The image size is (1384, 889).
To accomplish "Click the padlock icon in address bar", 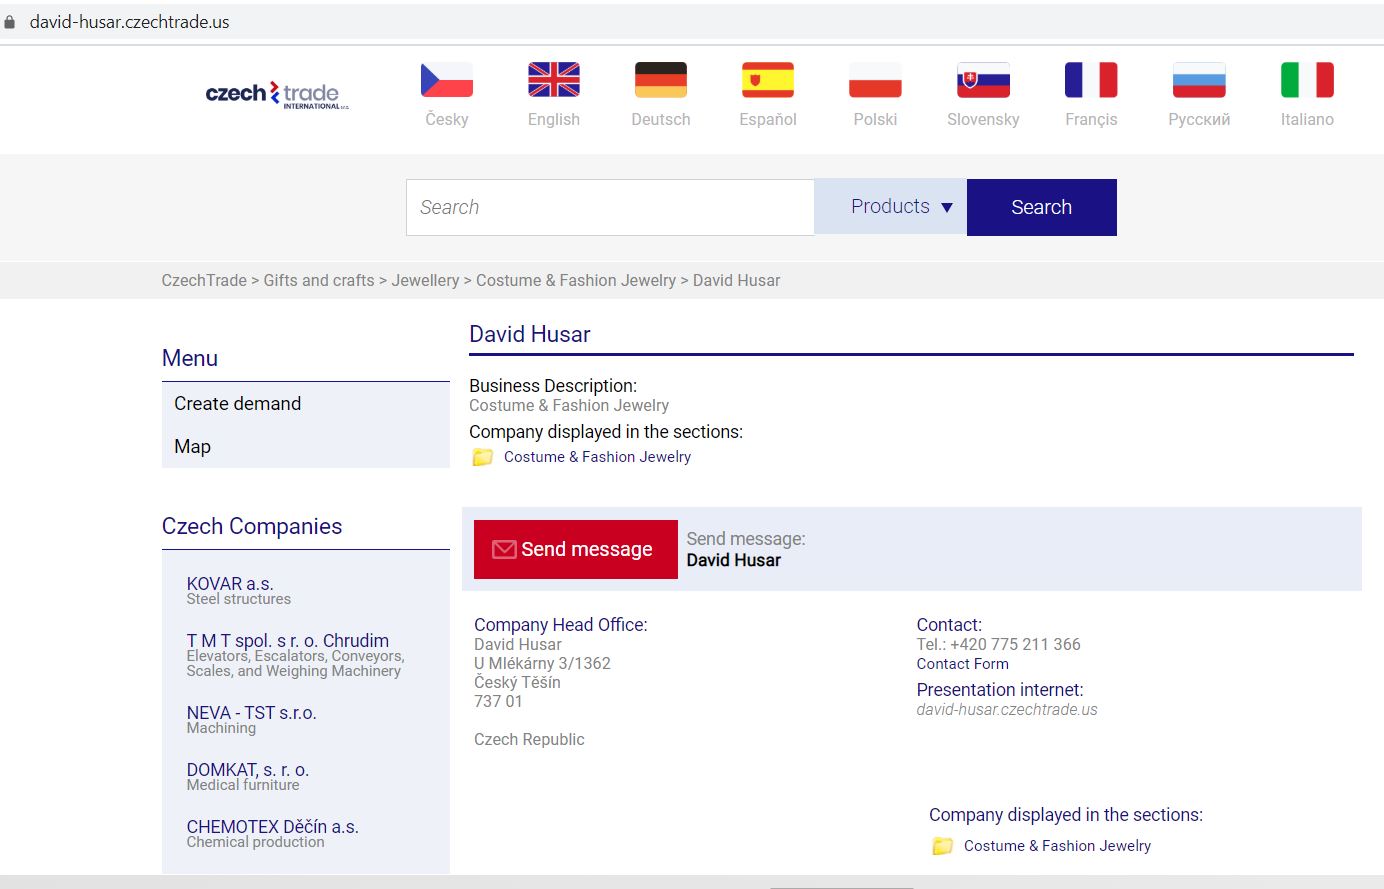I will coord(10,22).
